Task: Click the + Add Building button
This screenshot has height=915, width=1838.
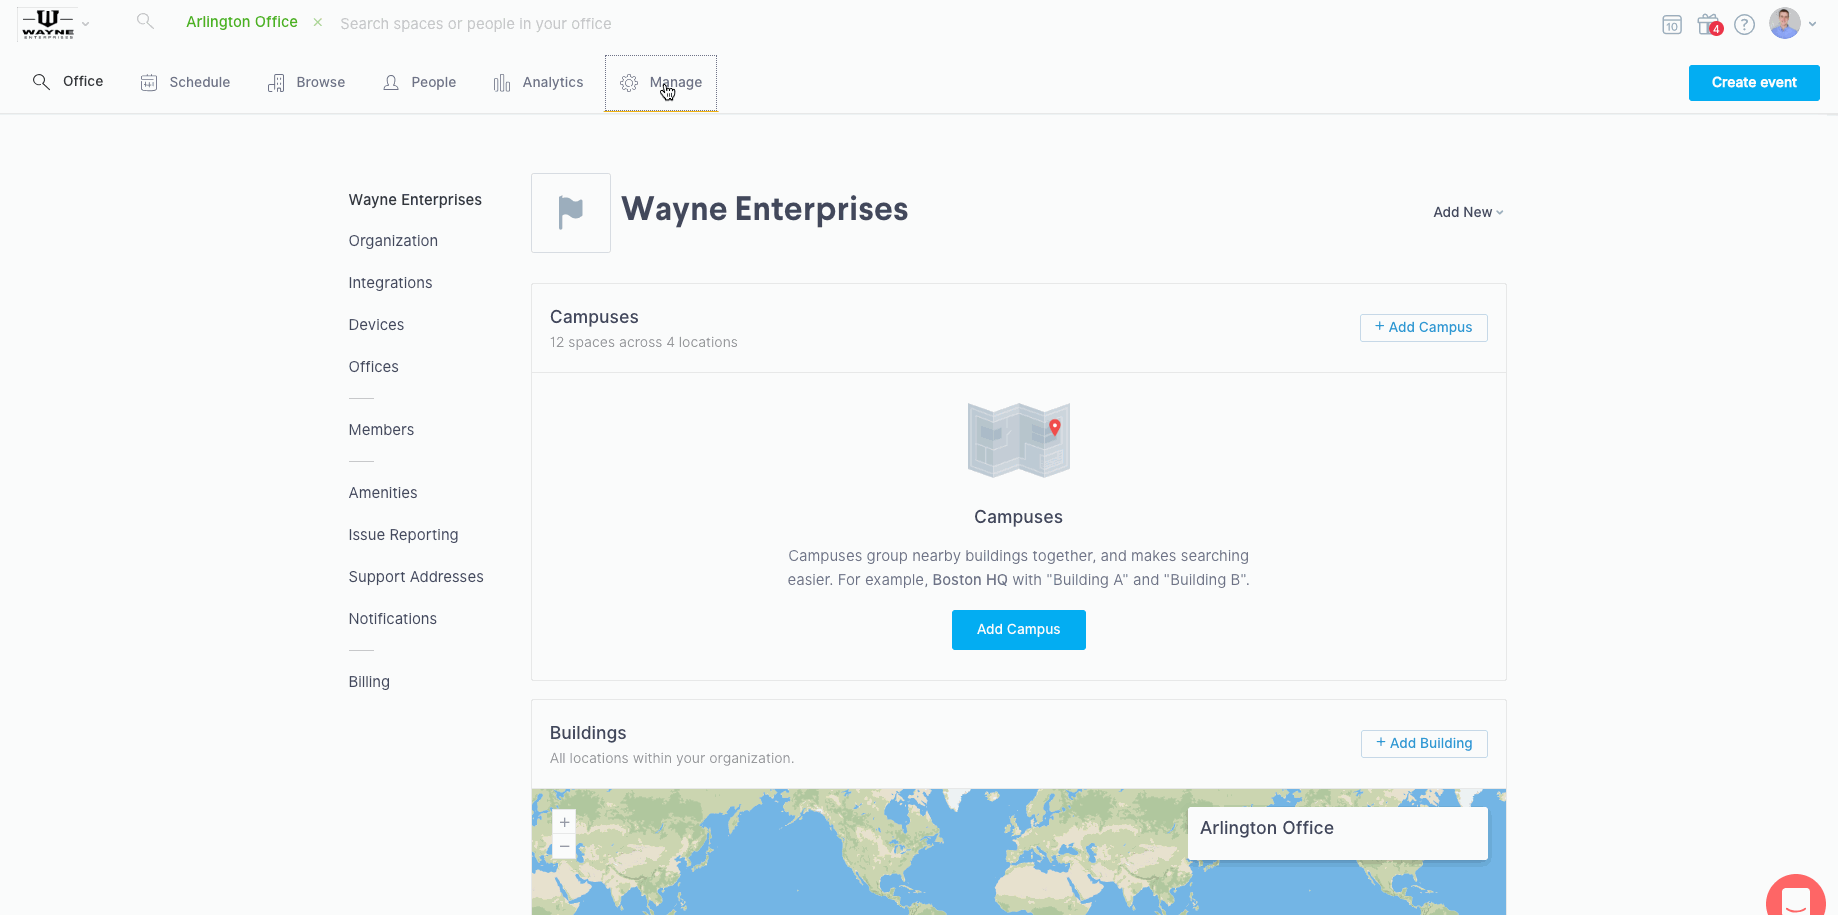Action: (1424, 744)
